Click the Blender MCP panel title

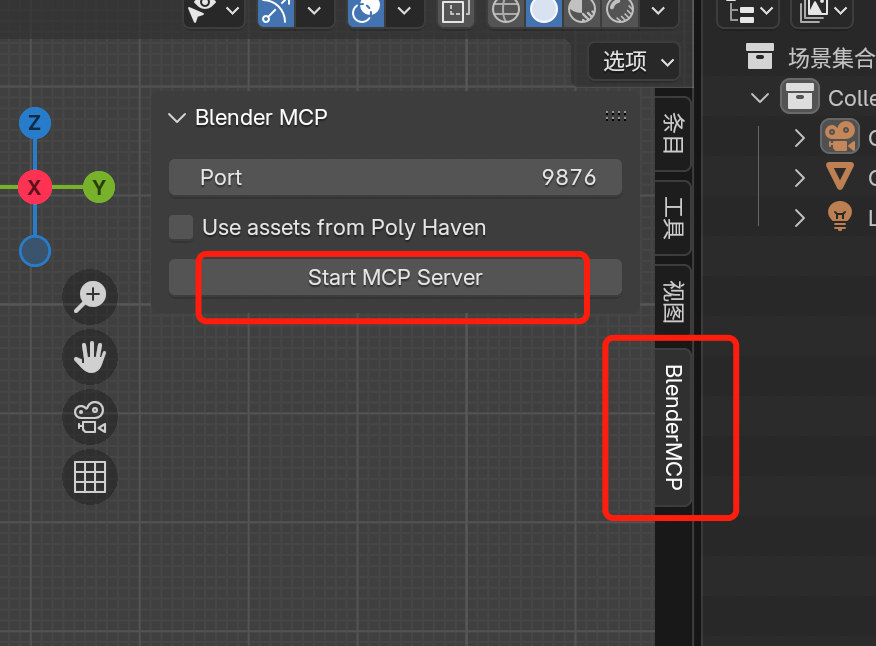click(261, 118)
